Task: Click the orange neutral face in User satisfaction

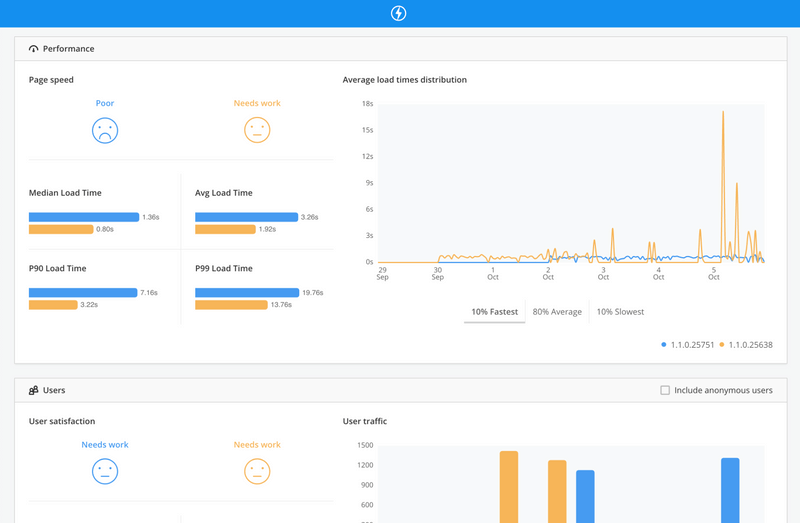Action: click(x=257, y=471)
